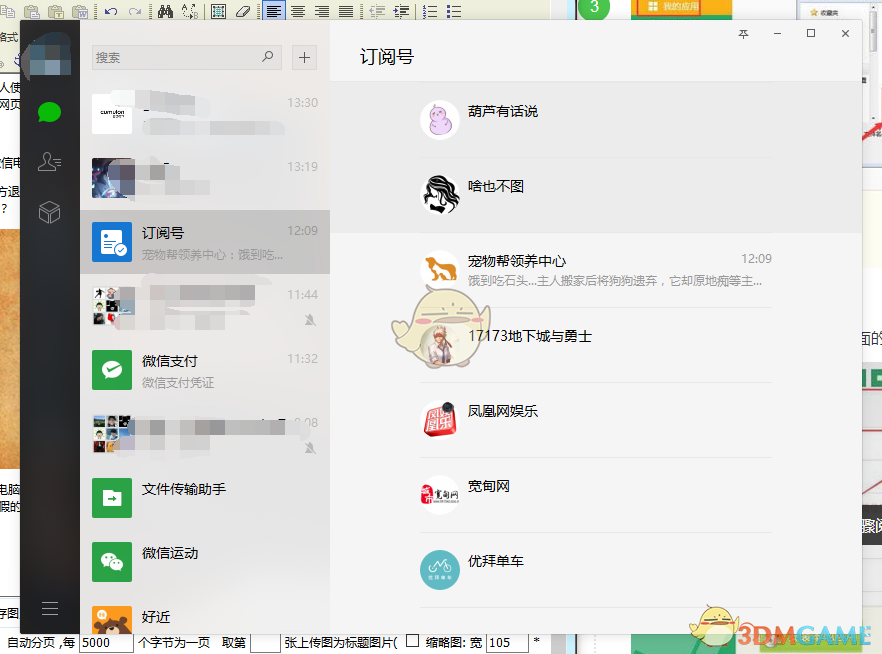Image resolution: width=882 pixels, height=654 pixels.
Task: Open the Contacts icon in the sidebar
Action: (x=49, y=161)
